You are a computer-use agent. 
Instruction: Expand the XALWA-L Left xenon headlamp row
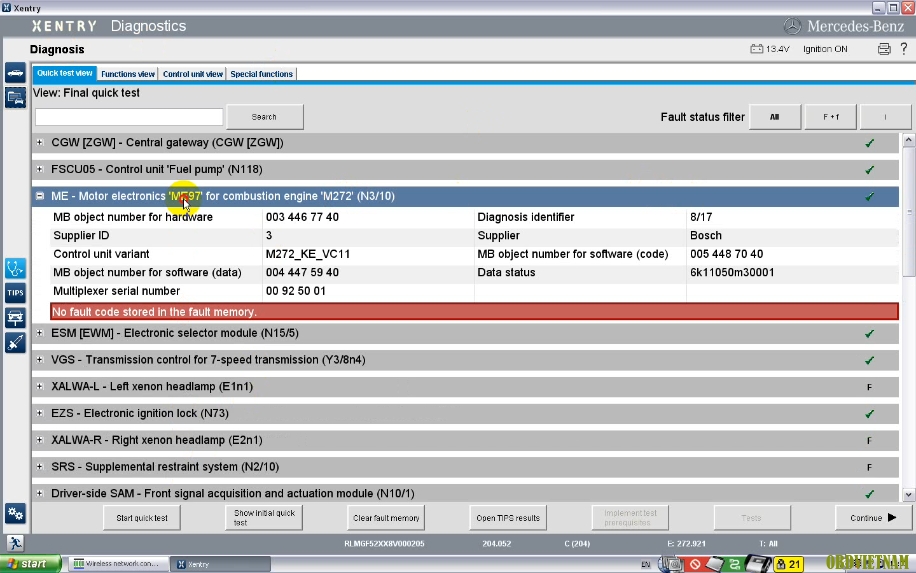tap(39, 387)
